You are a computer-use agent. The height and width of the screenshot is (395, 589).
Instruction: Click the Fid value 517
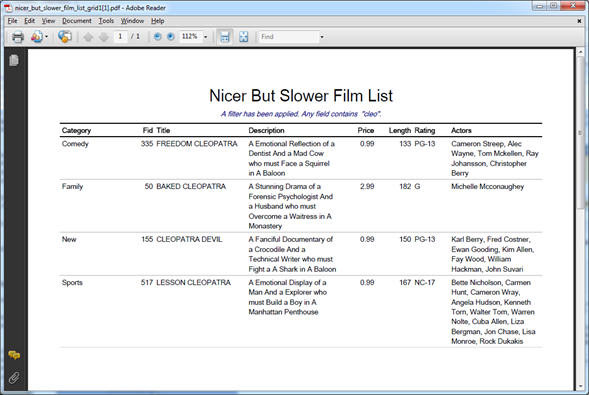click(147, 282)
